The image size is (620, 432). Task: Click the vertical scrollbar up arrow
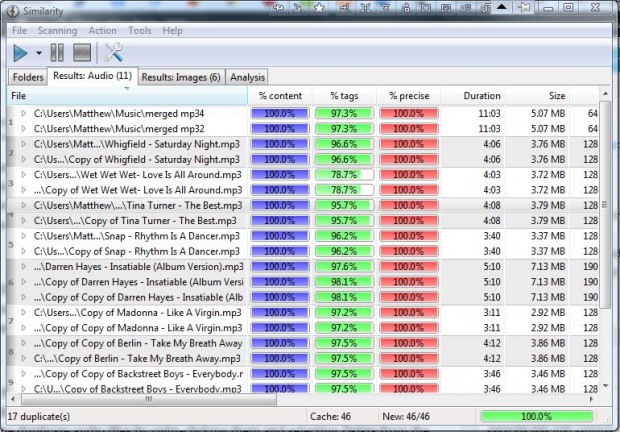605,94
